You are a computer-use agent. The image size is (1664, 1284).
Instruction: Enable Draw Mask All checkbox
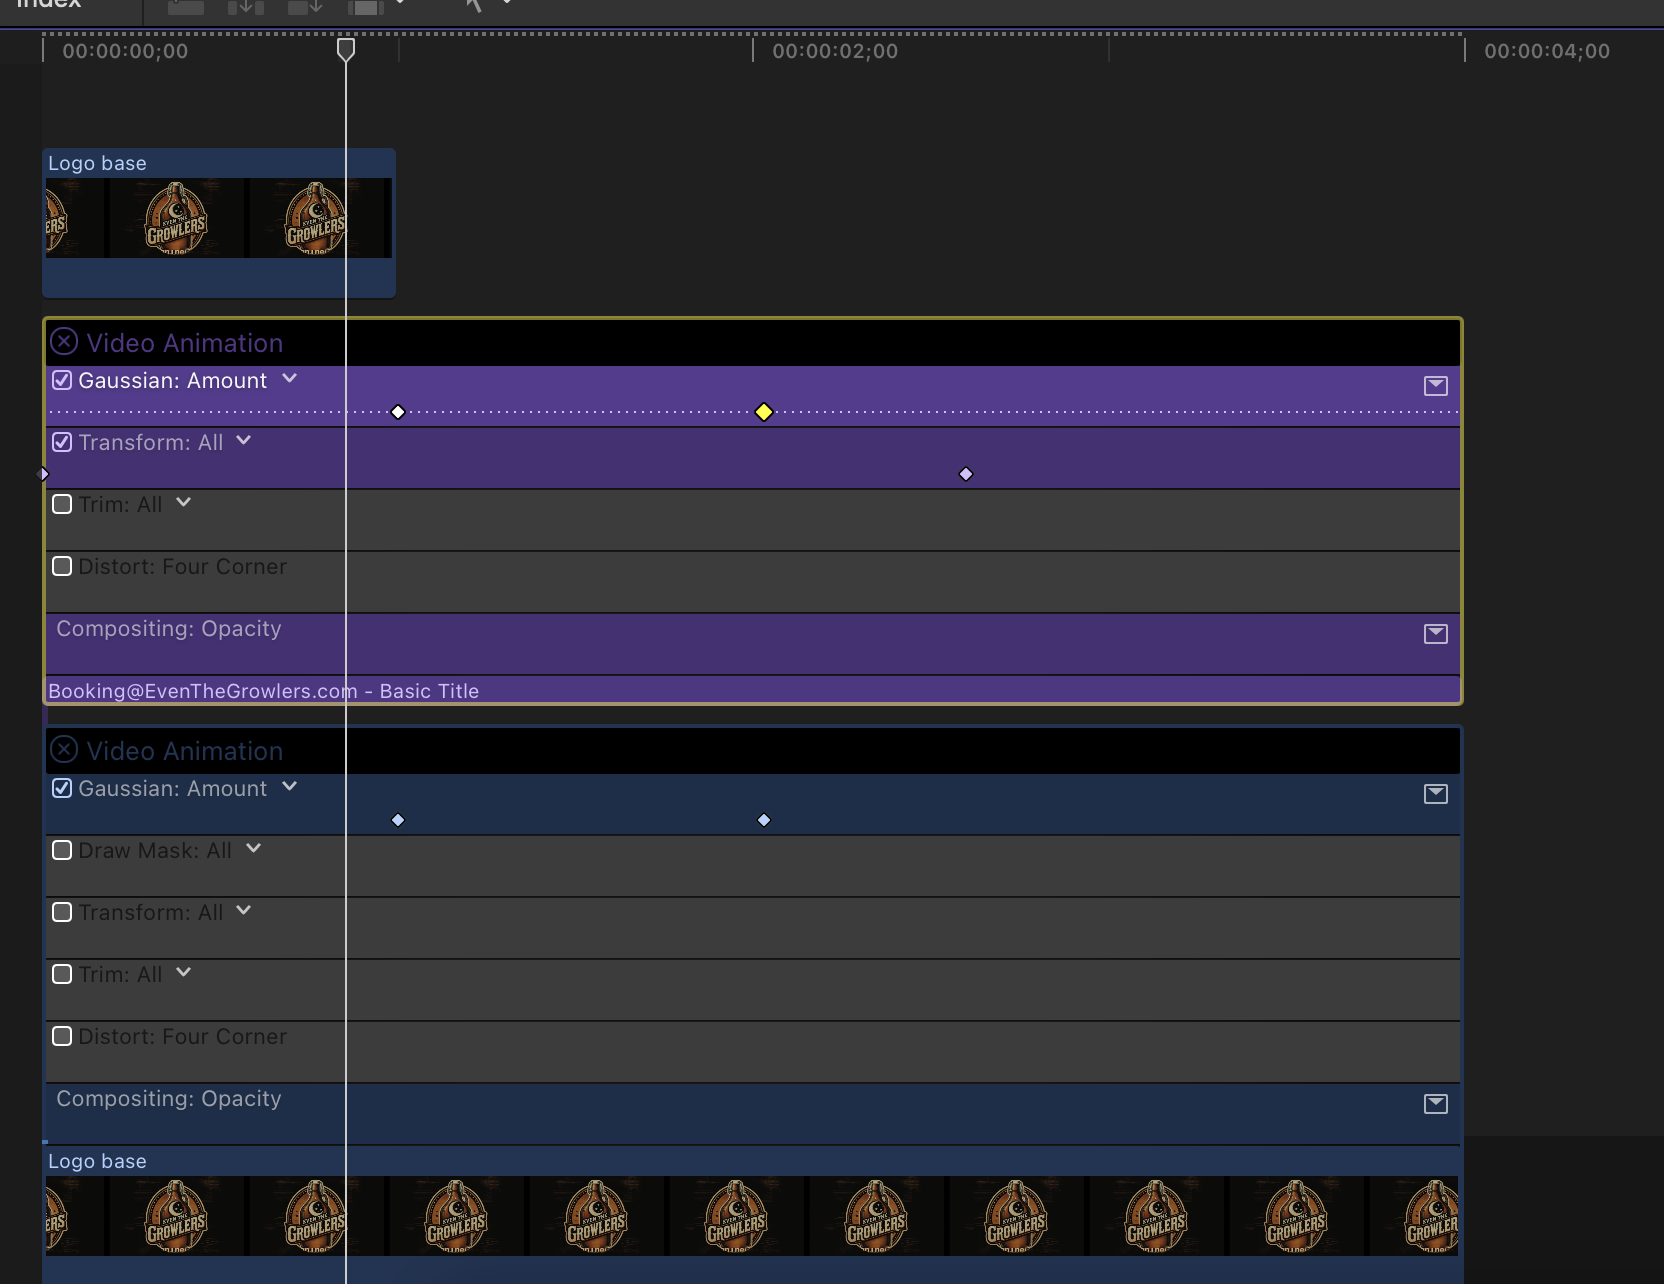point(62,850)
